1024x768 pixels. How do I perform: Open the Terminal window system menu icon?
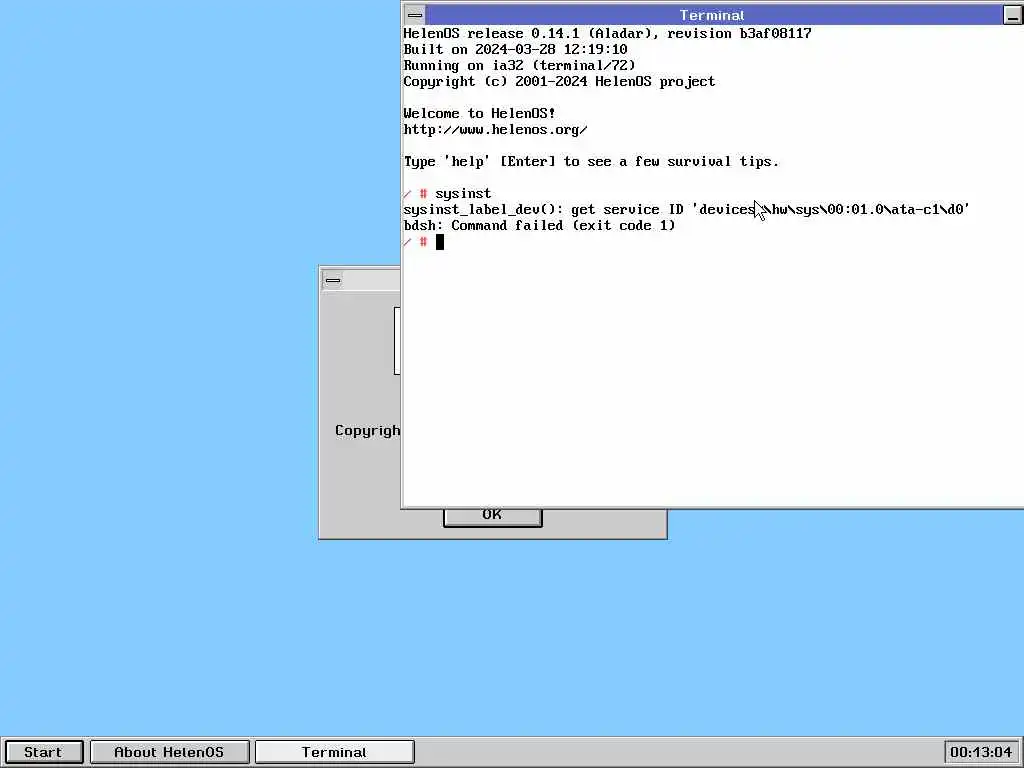415,15
